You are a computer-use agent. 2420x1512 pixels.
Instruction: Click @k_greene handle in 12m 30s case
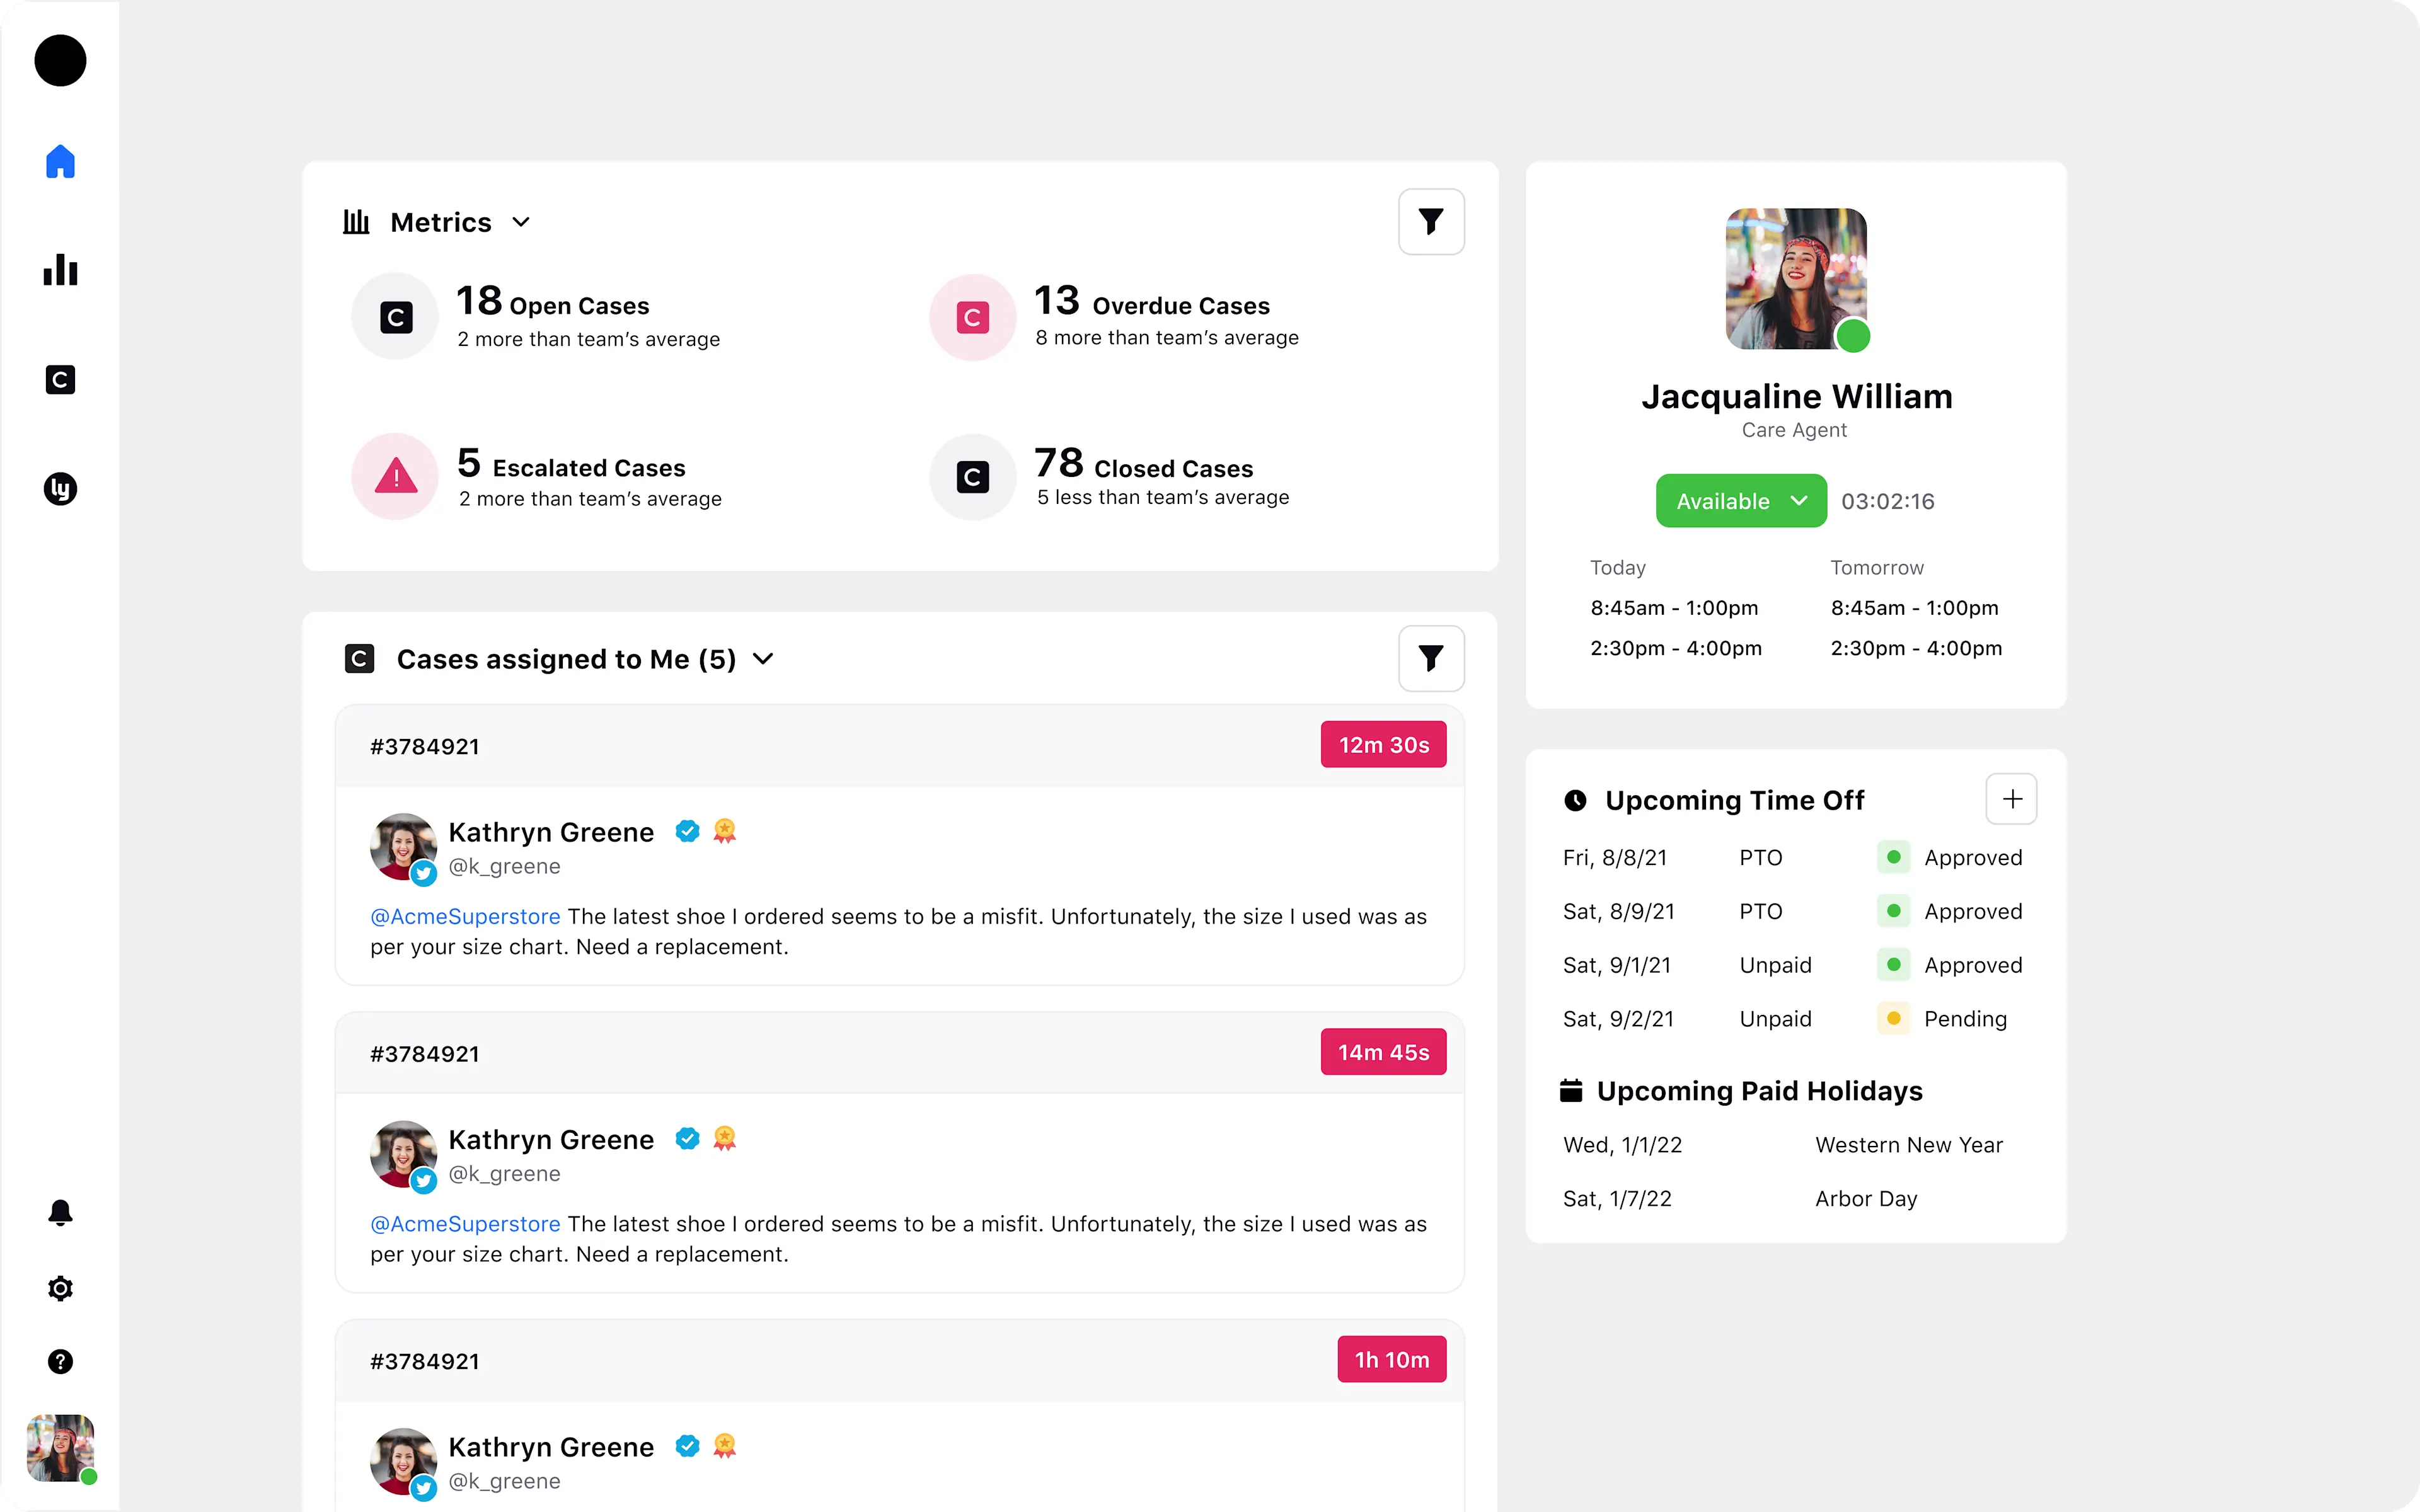504,866
